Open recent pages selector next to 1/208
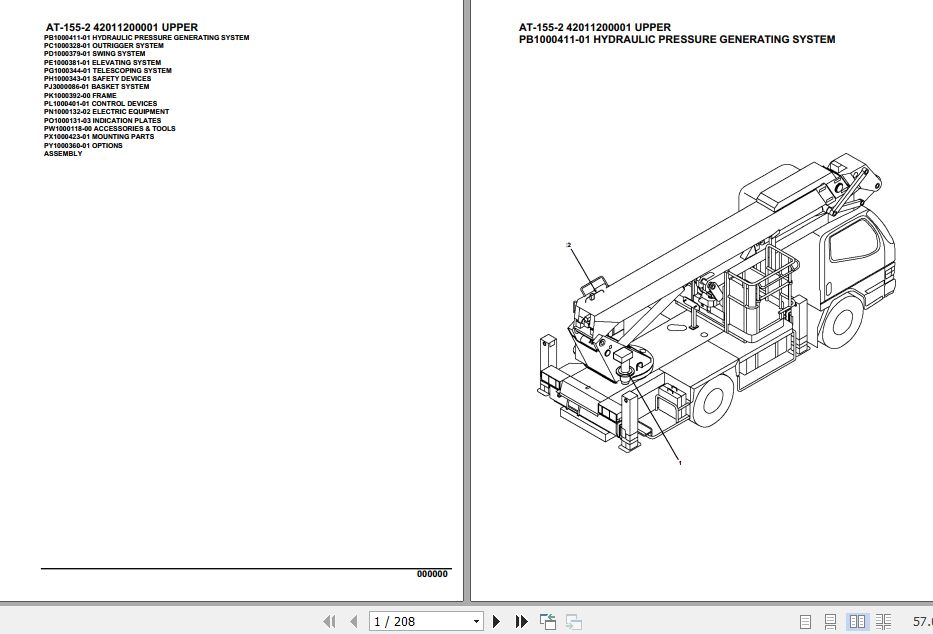This screenshot has height=634, width=933. point(475,621)
